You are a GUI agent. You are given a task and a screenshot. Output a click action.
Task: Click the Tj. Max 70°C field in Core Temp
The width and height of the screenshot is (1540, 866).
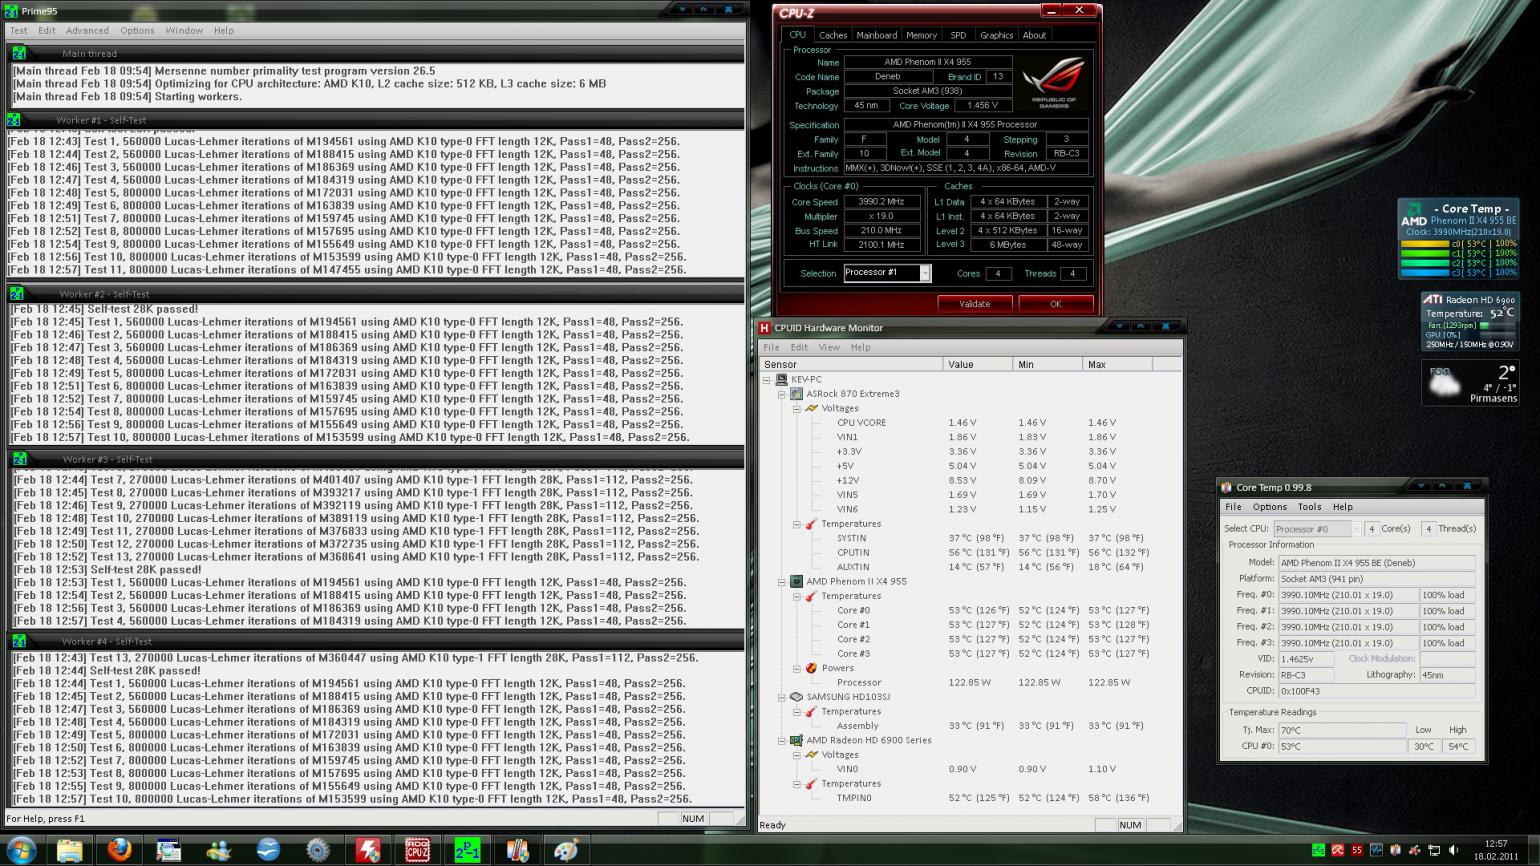pos(1342,730)
